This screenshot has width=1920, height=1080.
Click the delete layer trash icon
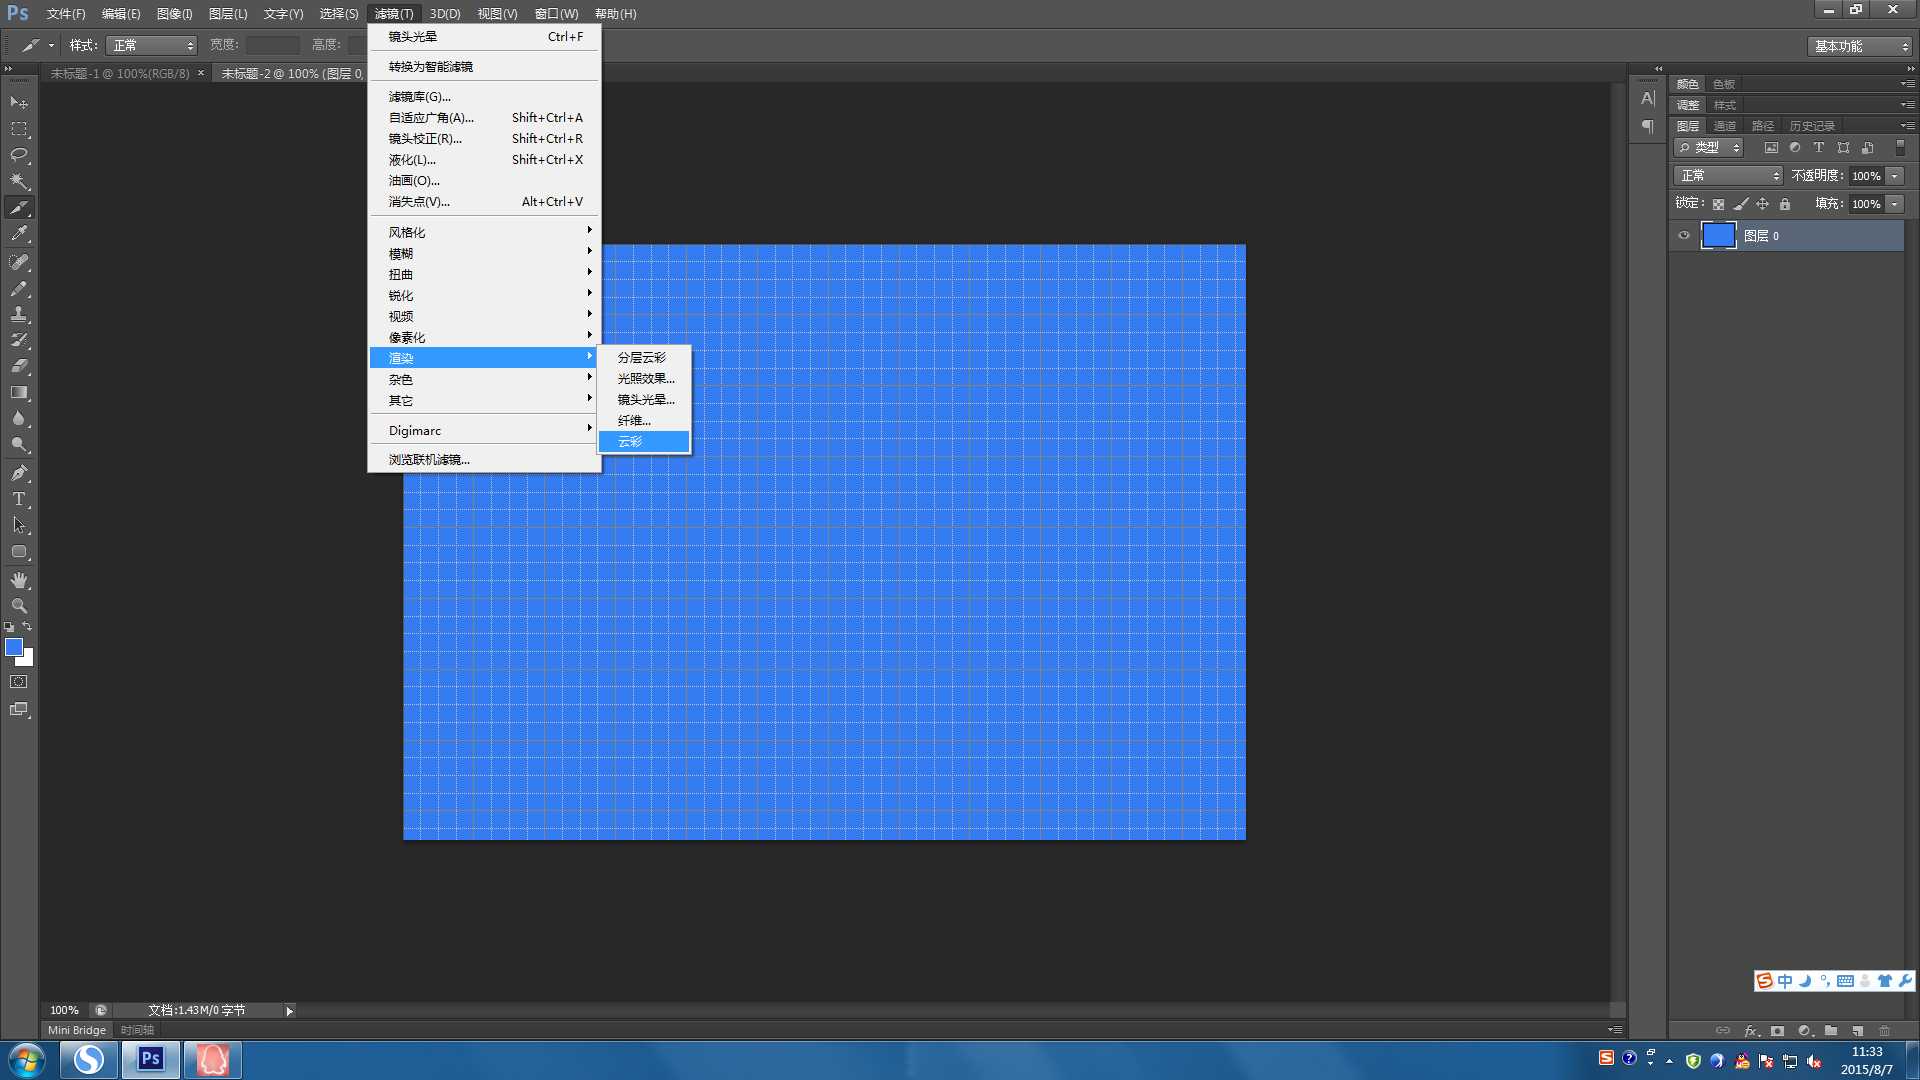(x=1884, y=1030)
